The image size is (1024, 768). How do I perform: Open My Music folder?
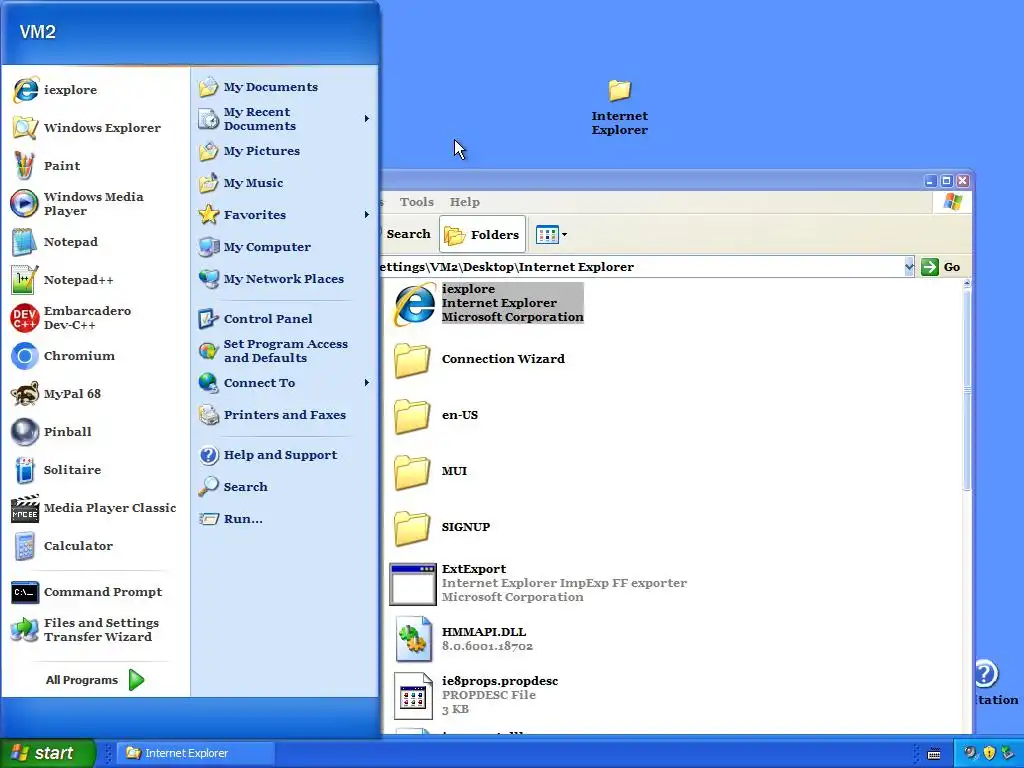pos(284,183)
